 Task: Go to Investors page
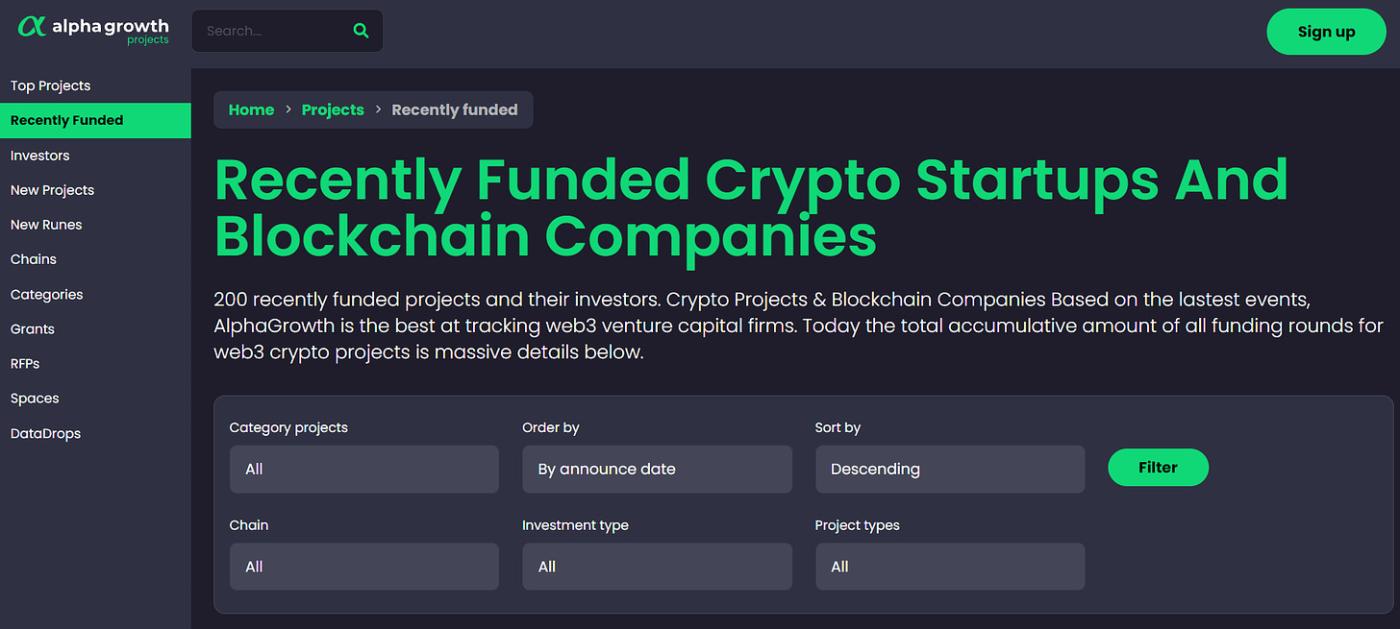(x=40, y=156)
